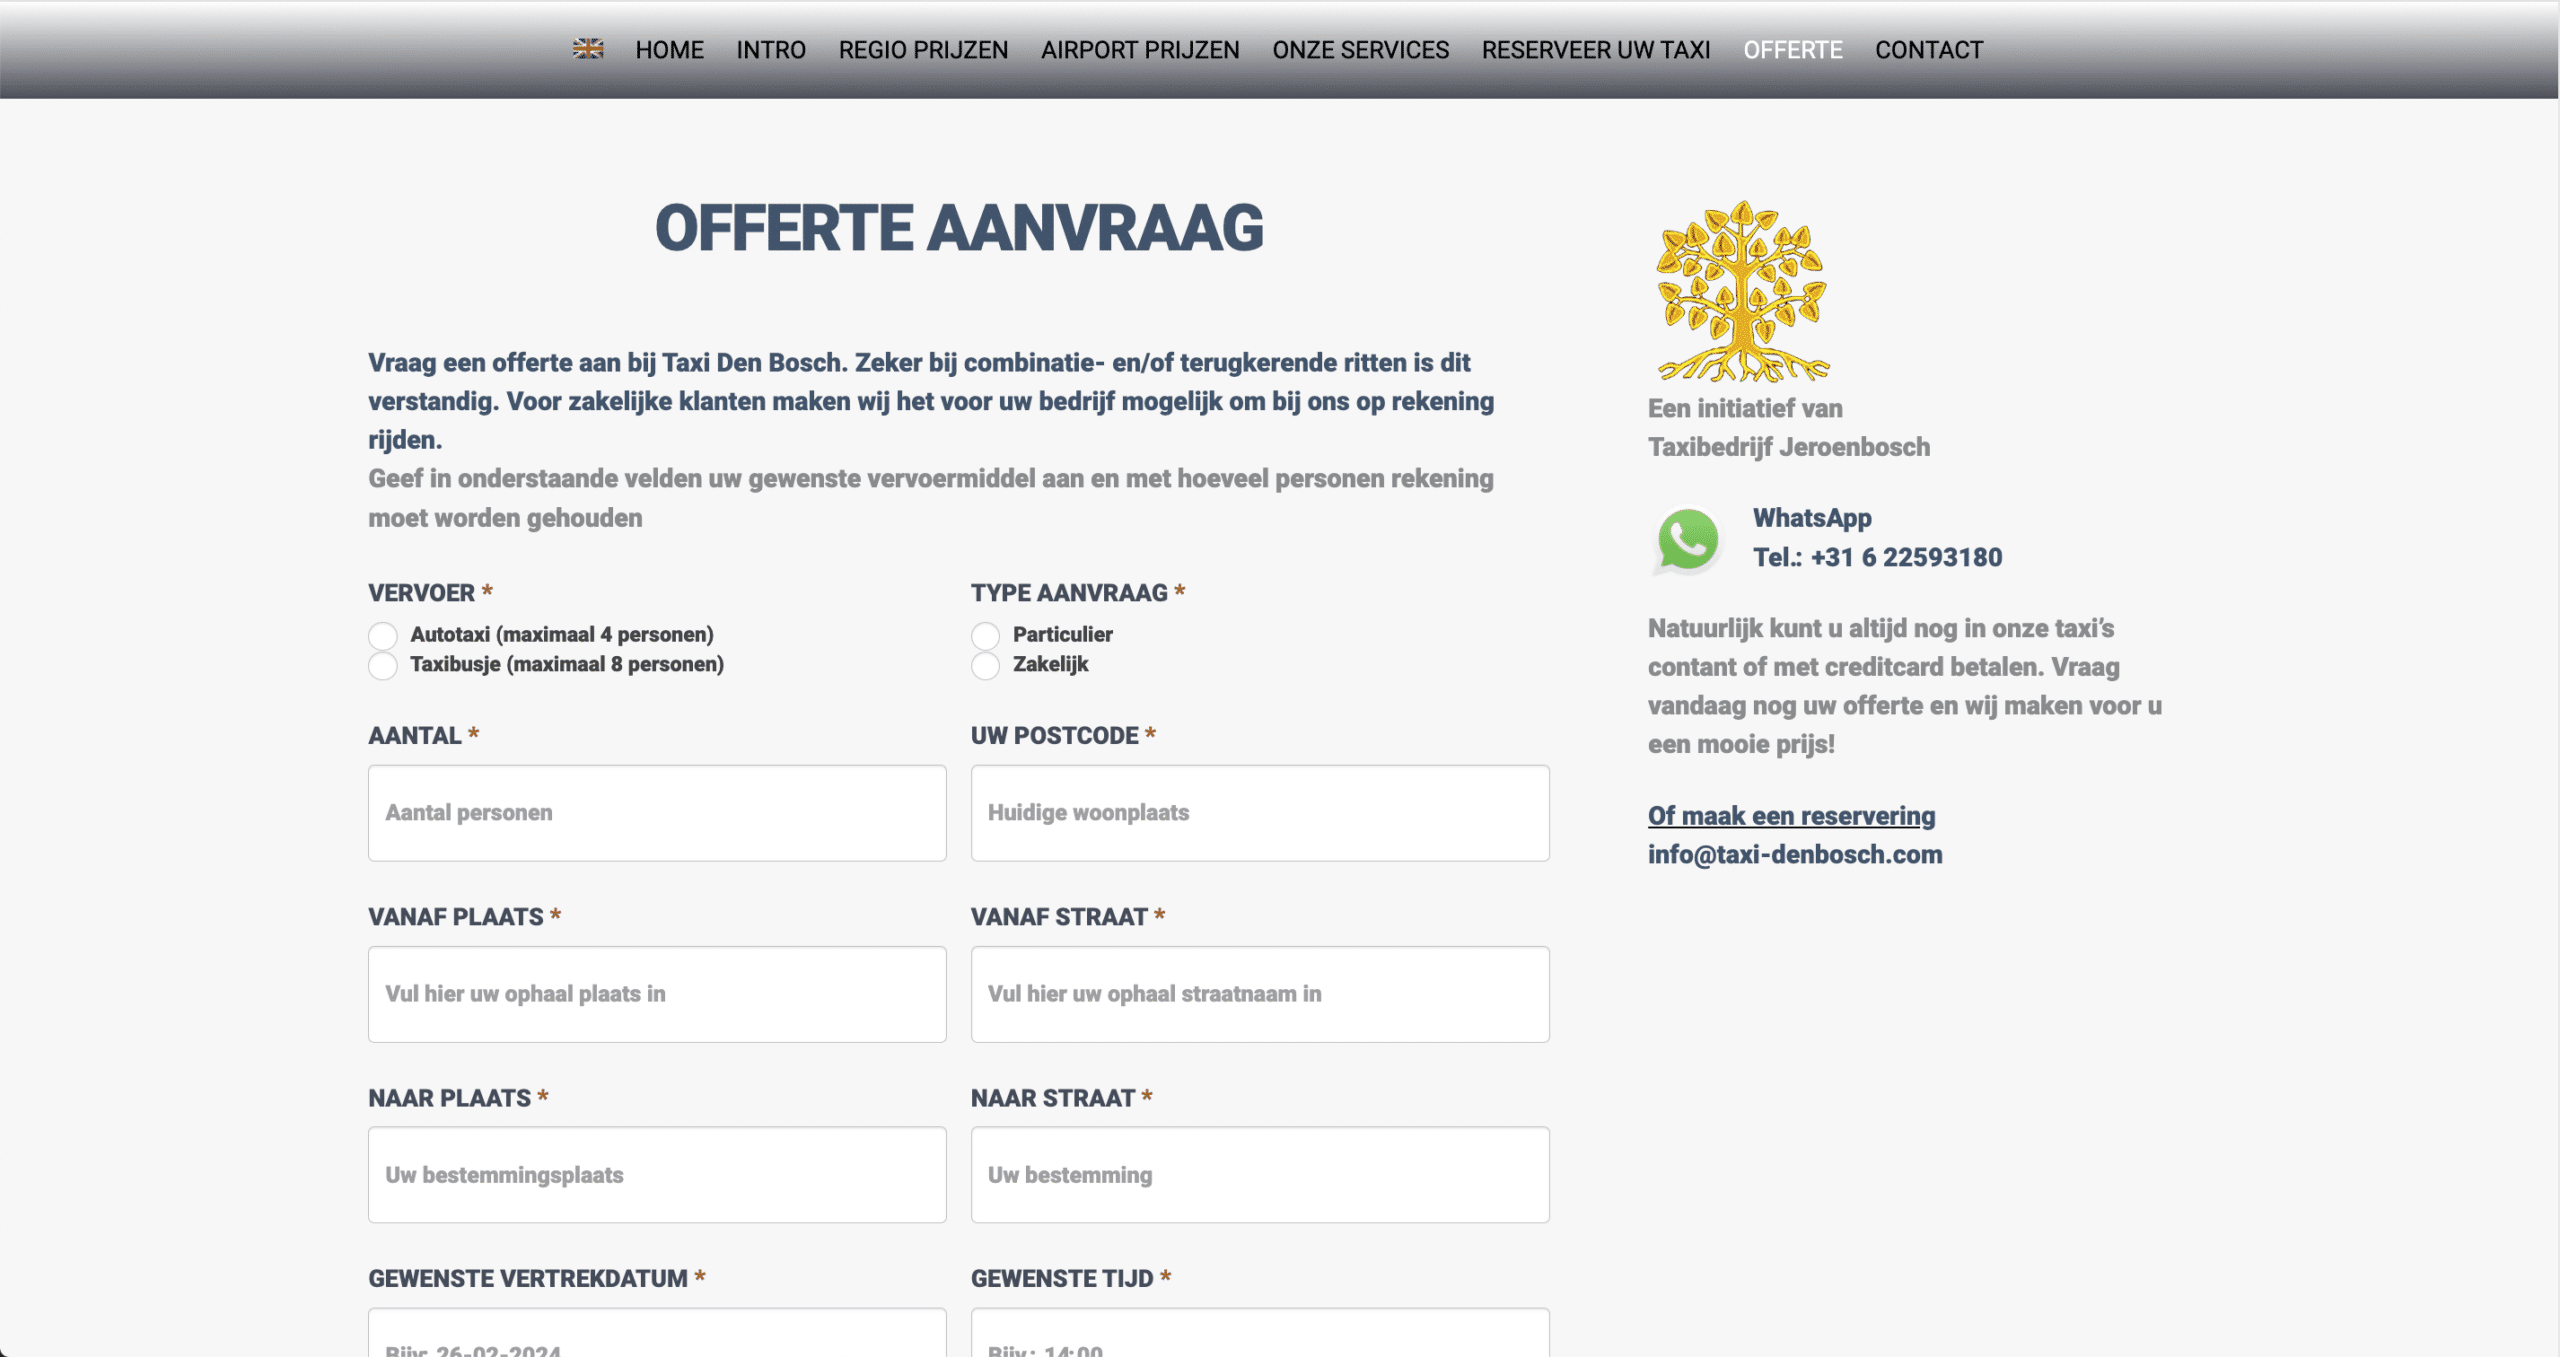The width and height of the screenshot is (2560, 1357).
Task: Click the gewenste tijd field
Action: click(x=1260, y=1333)
